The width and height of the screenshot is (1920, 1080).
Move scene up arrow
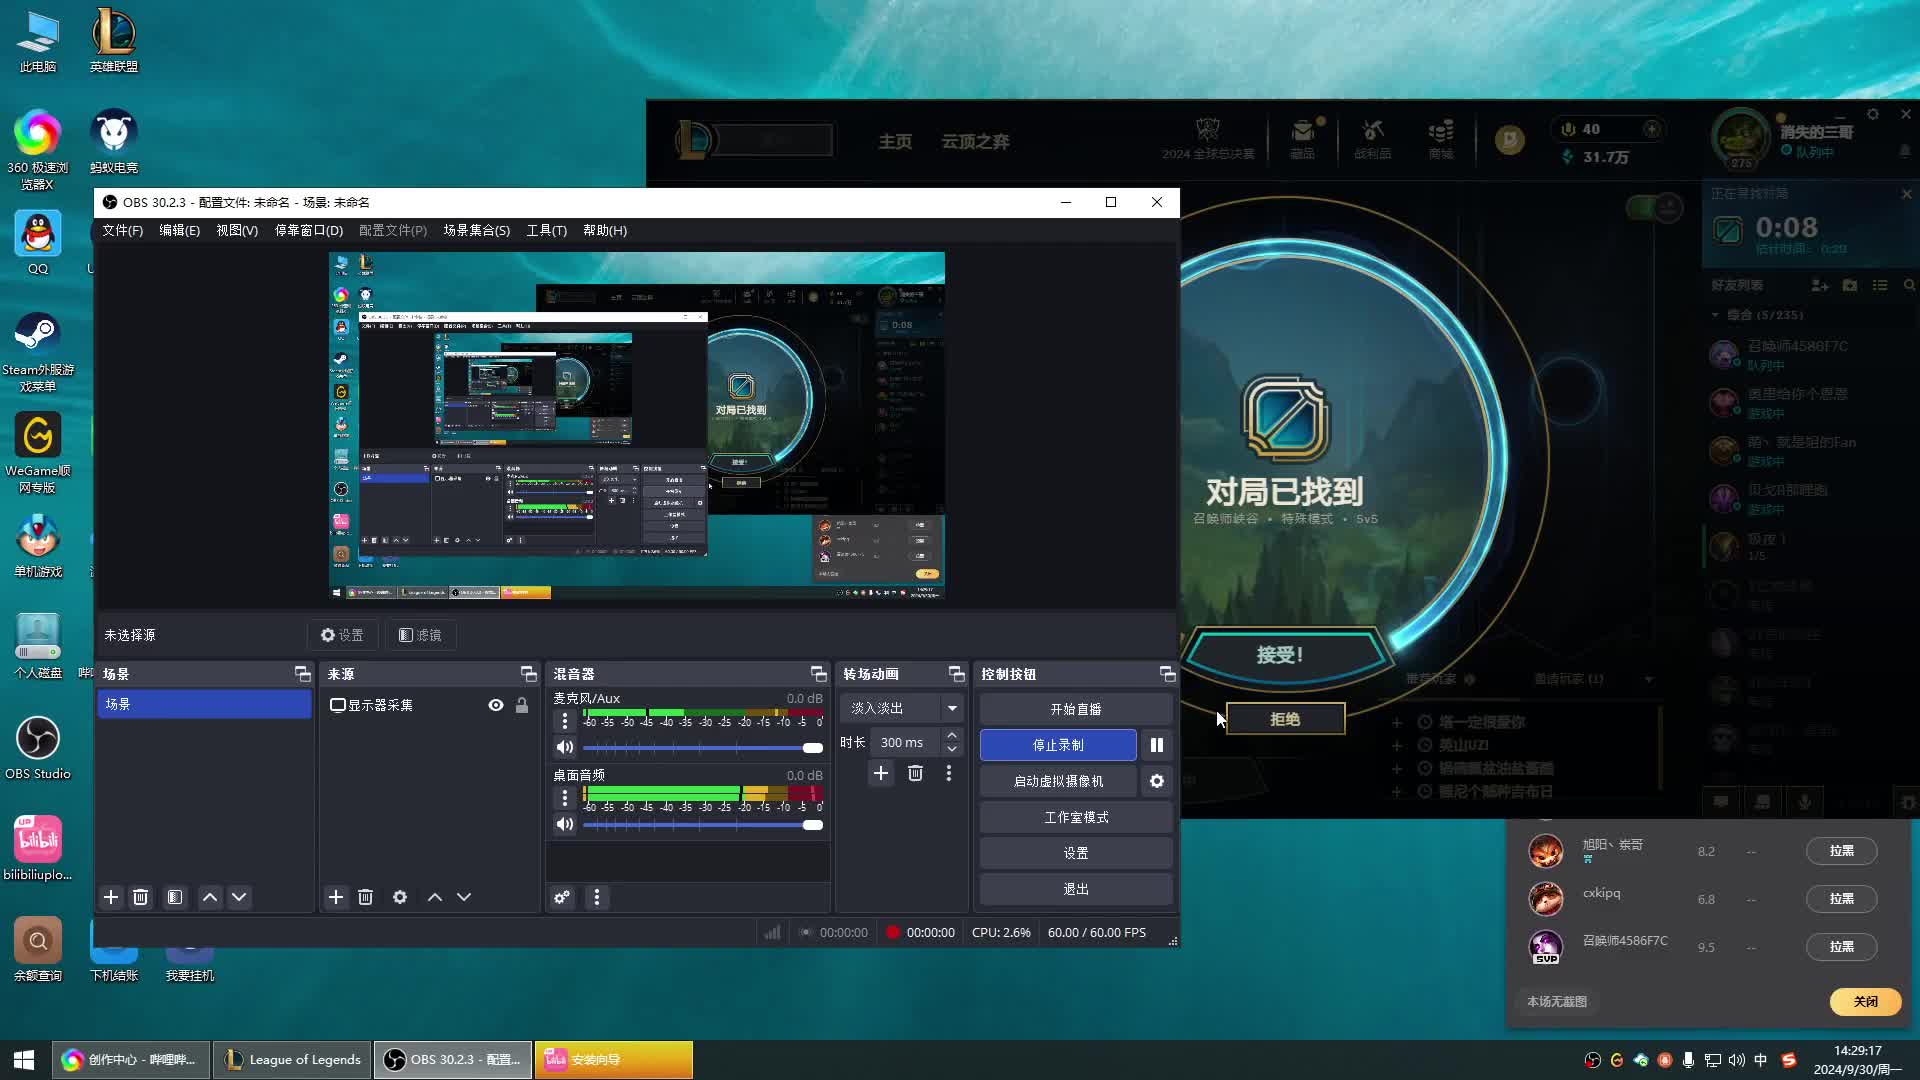[210, 897]
